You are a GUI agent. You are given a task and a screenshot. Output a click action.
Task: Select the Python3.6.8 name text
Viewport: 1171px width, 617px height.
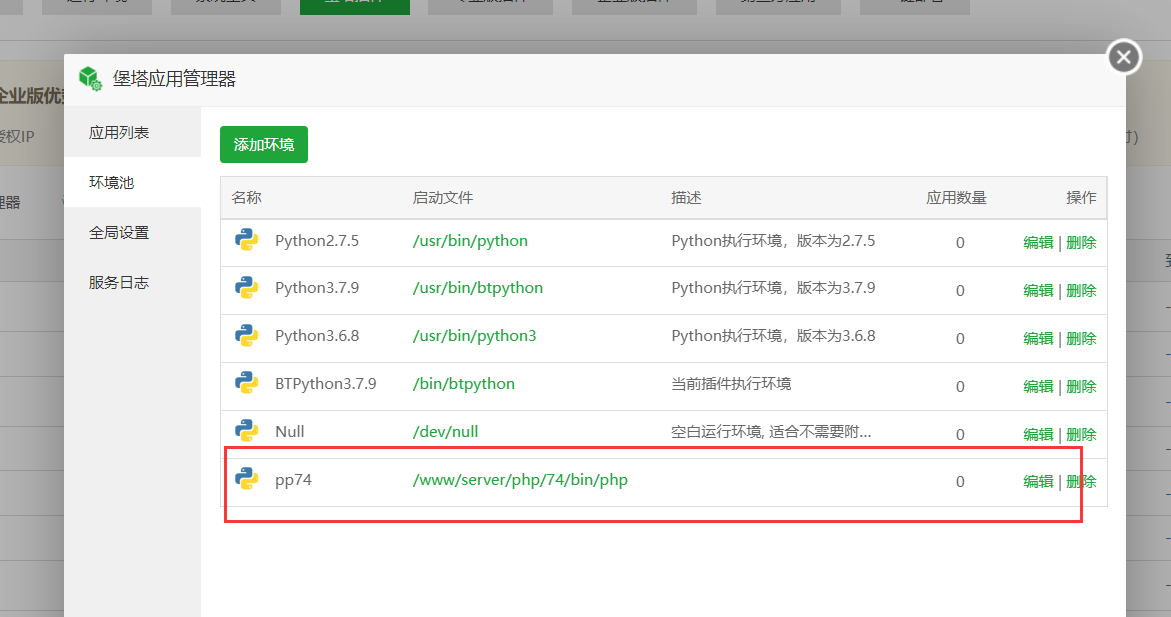(317, 335)
